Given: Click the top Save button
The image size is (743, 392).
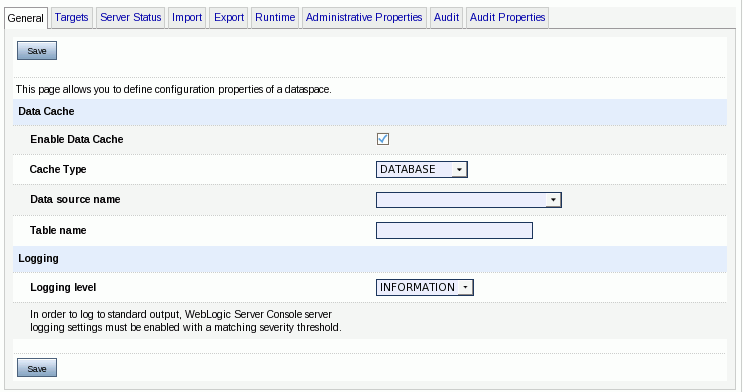Looking at the screenshot, I should coord(37,51).
